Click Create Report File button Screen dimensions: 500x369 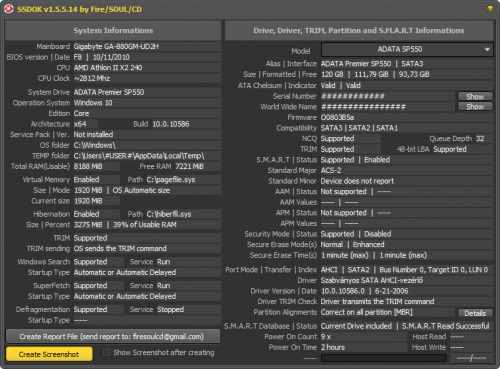(113, 337)
